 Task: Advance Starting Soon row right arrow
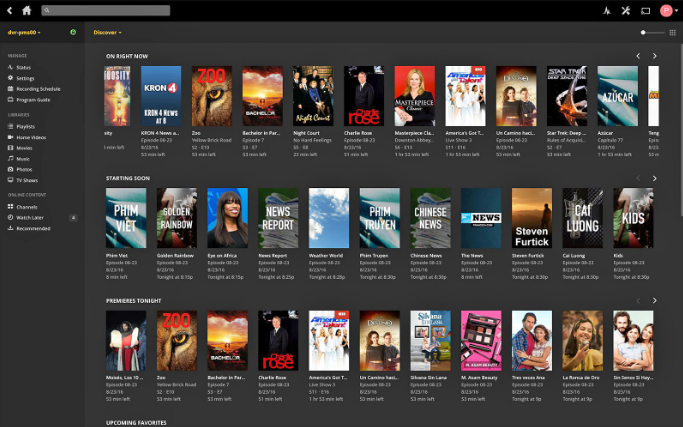[654, 178]
